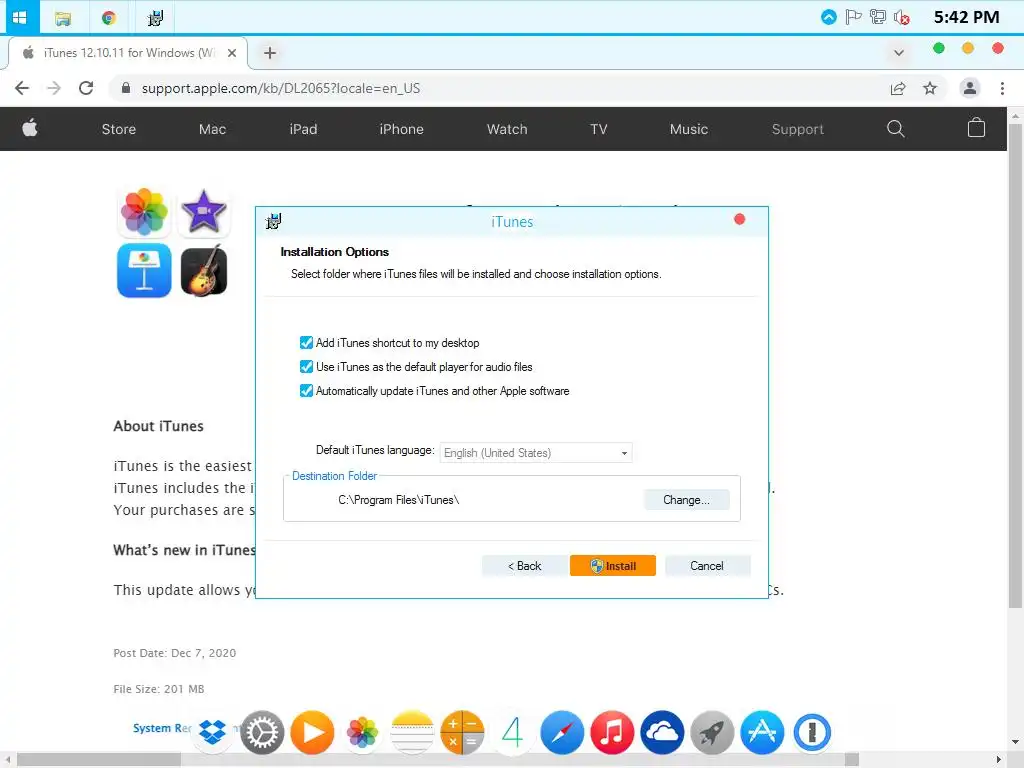Open the iPad menu
This screenshot has width=1024, height=768.
pyautogui.click(x=303, y=129)
